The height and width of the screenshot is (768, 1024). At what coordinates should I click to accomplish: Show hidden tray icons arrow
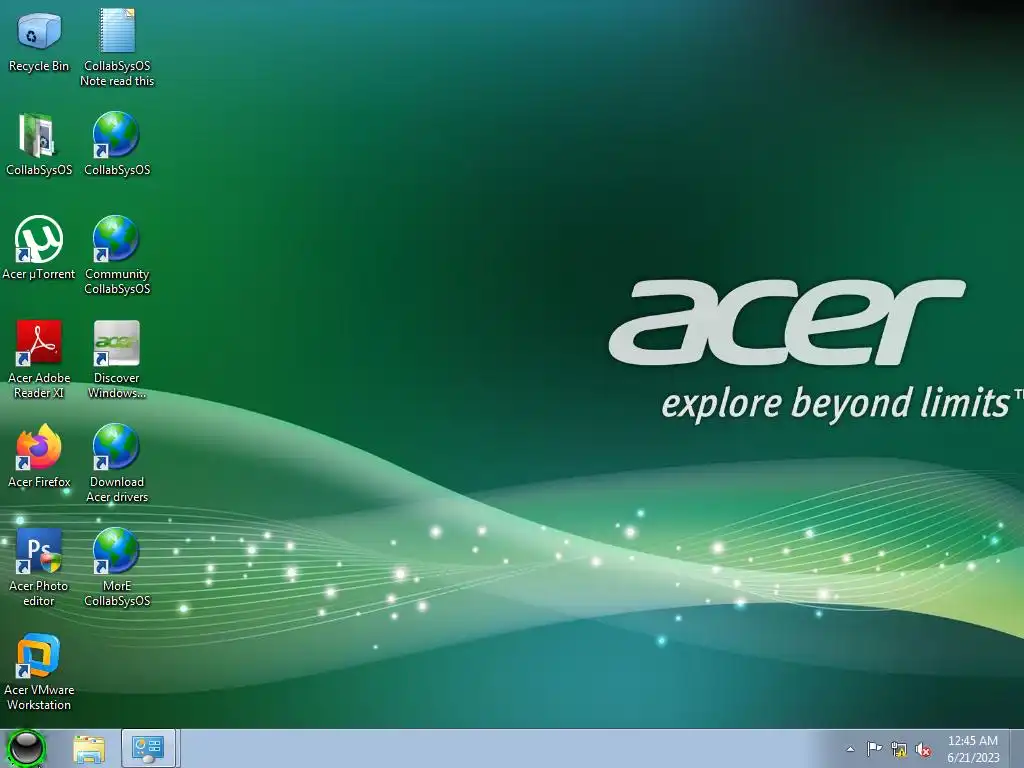(x=850, y=749)
